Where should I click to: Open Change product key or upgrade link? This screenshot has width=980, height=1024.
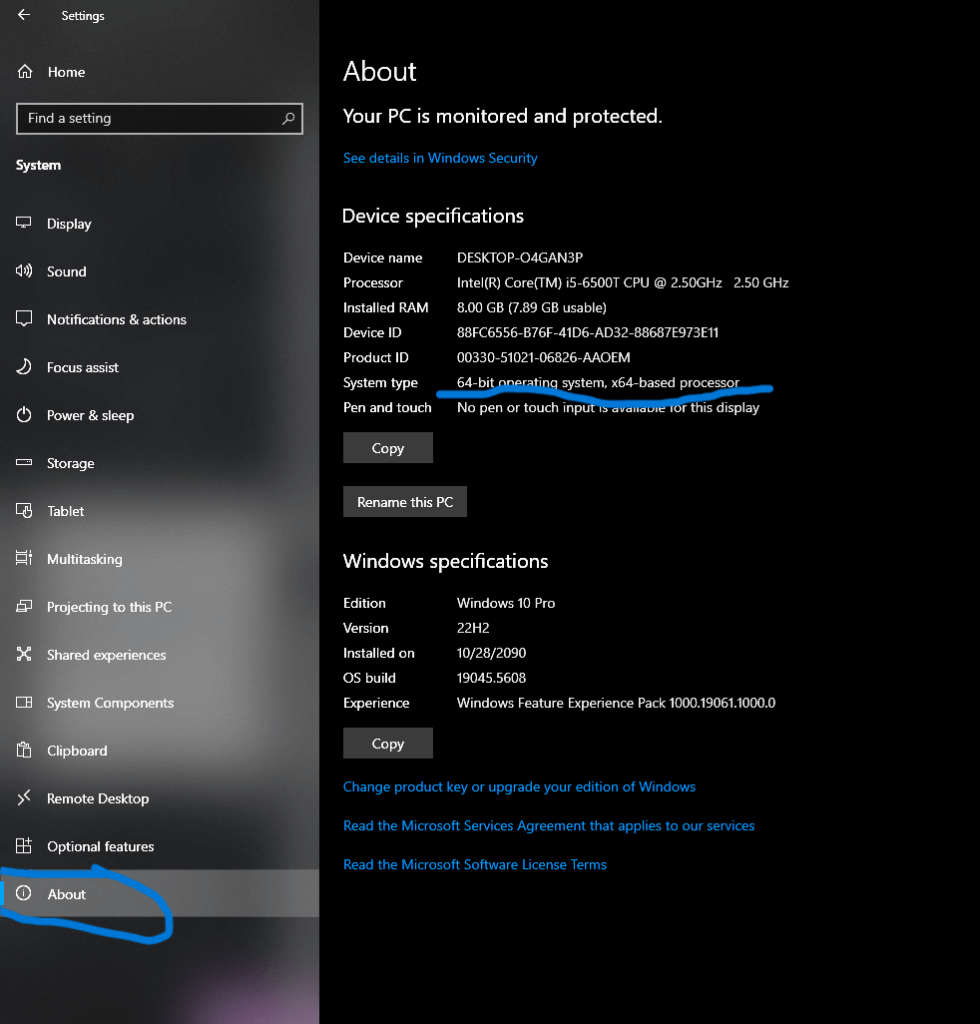click(x=519, y=786)
